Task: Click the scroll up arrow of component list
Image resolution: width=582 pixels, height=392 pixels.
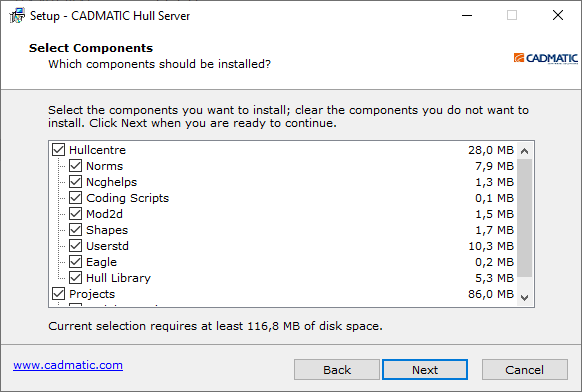Action: 524,151
